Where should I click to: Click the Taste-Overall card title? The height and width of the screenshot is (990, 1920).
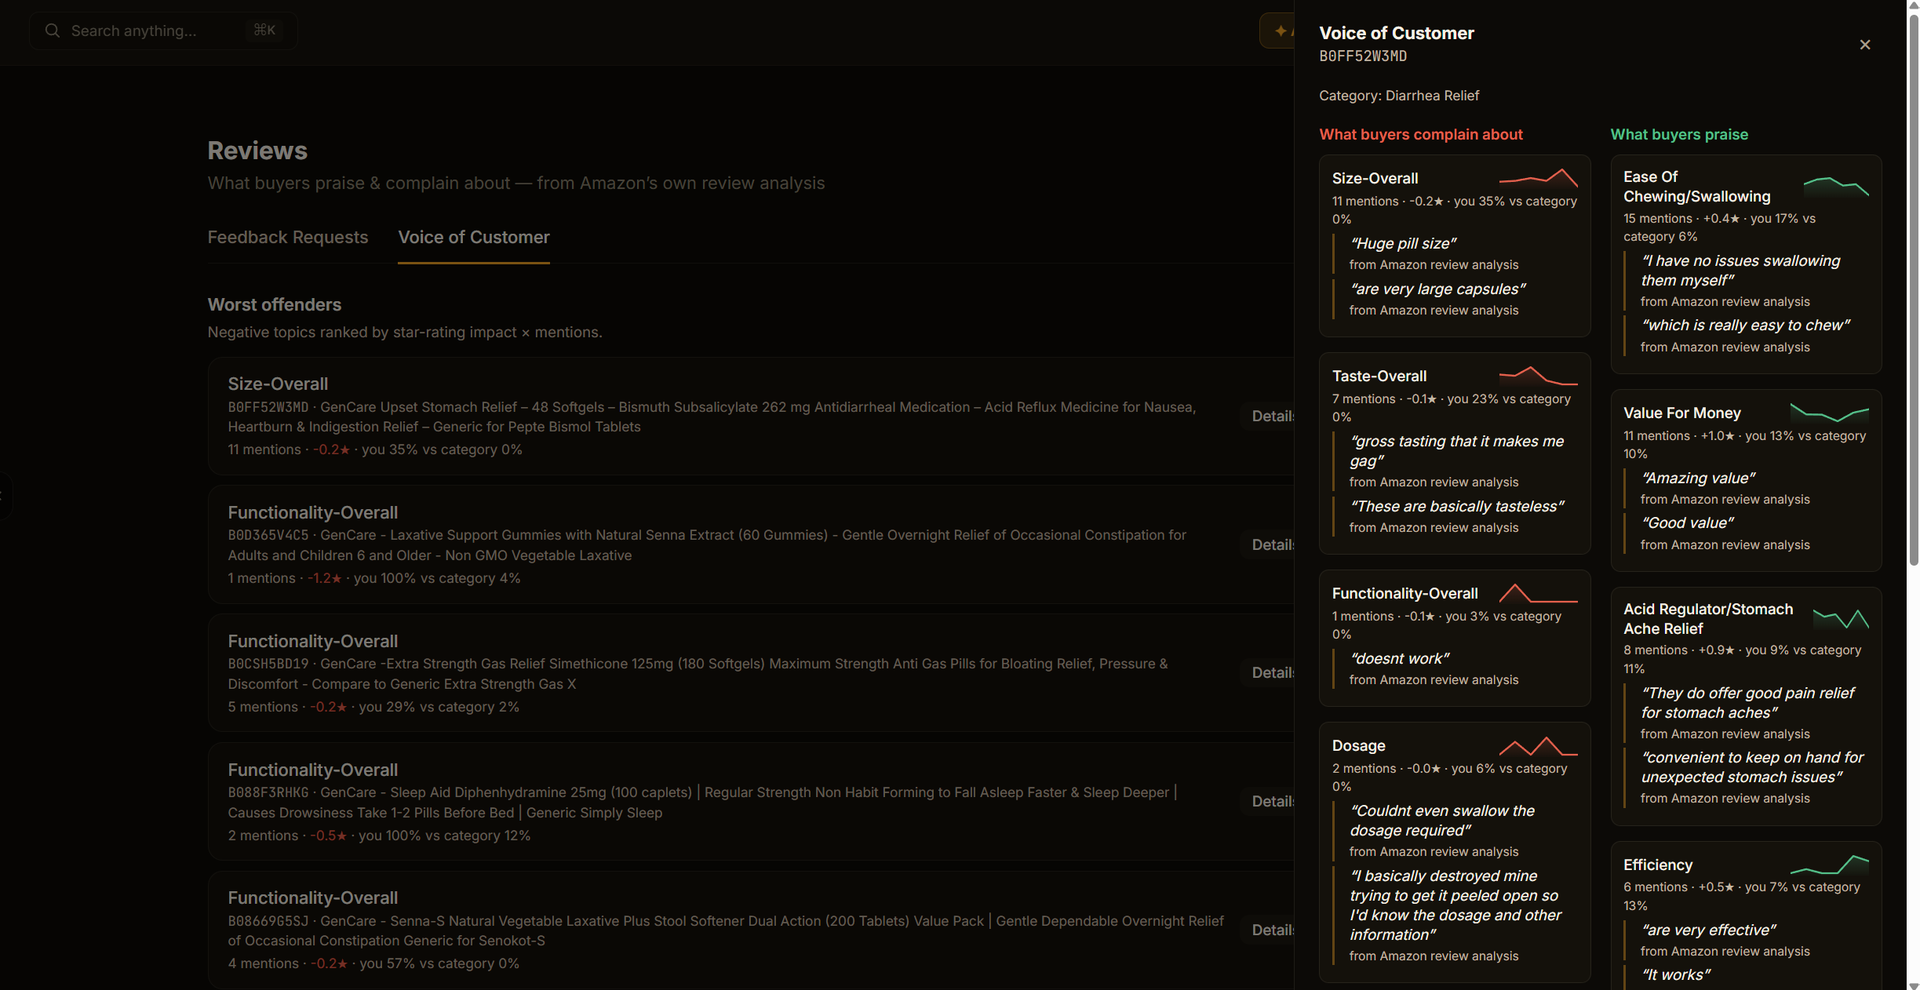(1379, 376)
